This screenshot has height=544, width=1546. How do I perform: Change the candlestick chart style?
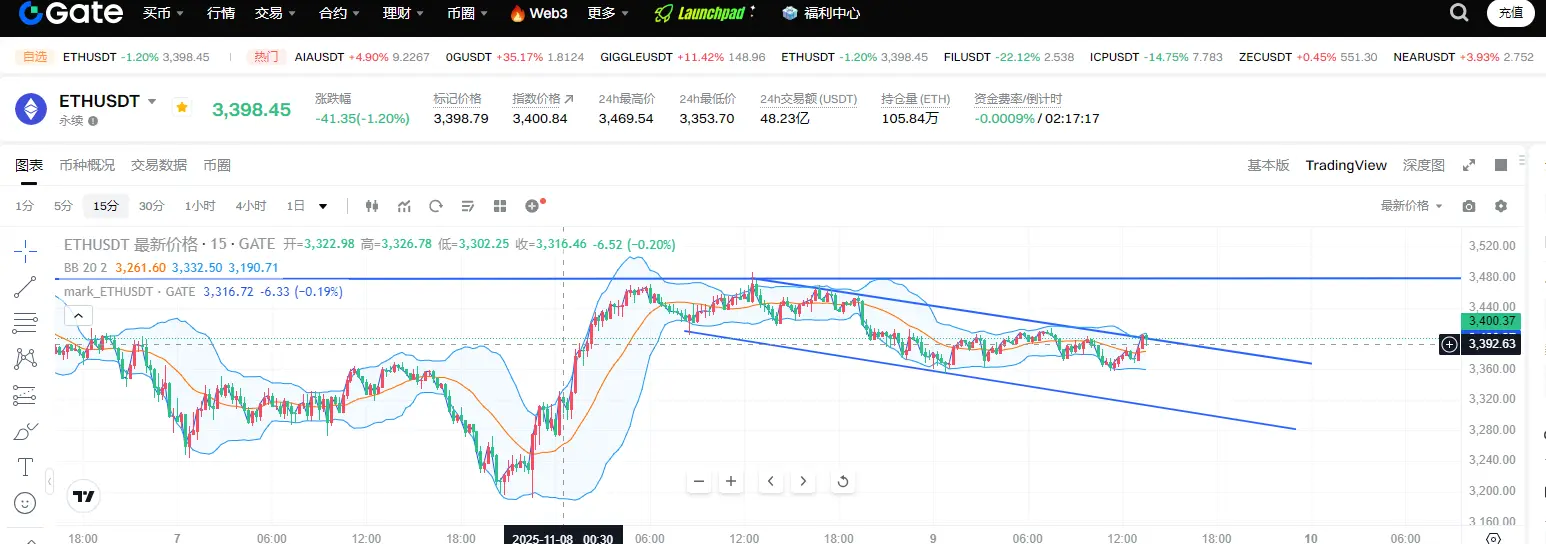pos(373,206)
